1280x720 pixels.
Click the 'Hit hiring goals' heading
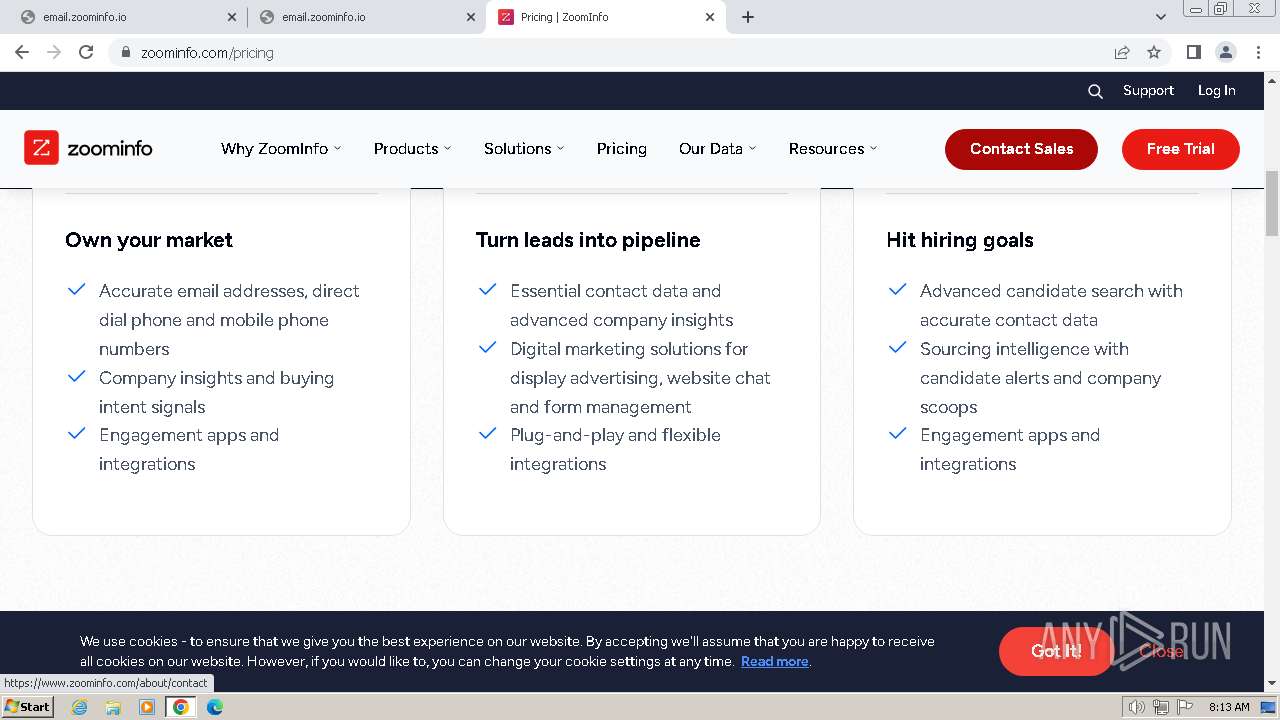[x=960, y=240]
